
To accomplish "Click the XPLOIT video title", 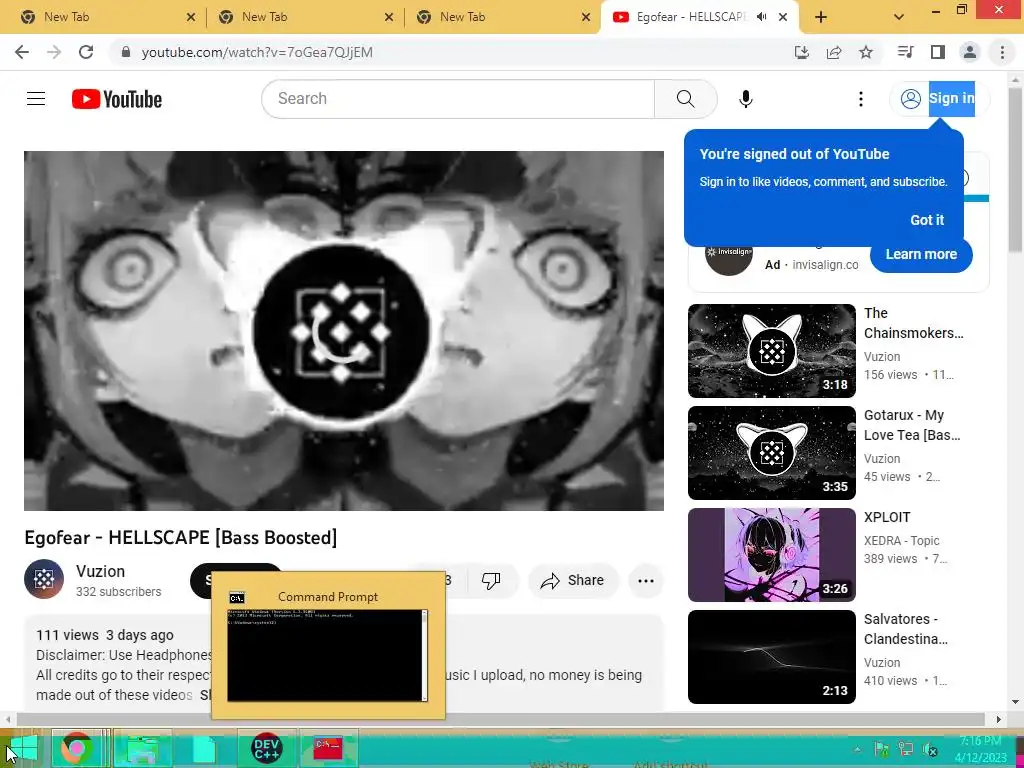I will click(x=887, y=517).
